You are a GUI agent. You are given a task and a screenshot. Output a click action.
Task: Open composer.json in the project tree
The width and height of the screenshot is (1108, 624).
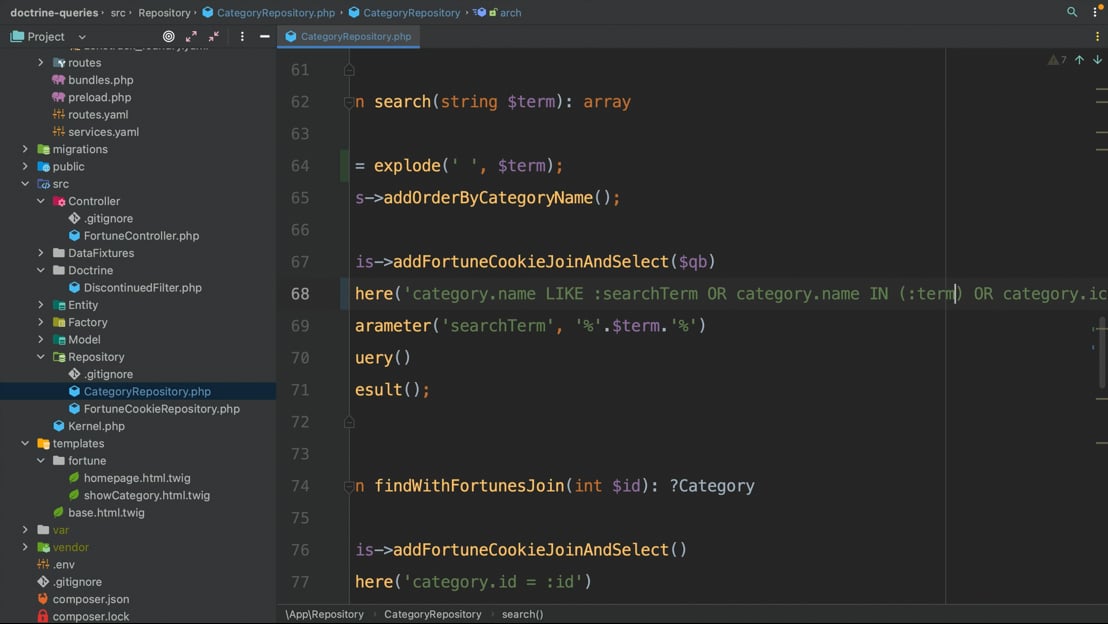[90, 599]
